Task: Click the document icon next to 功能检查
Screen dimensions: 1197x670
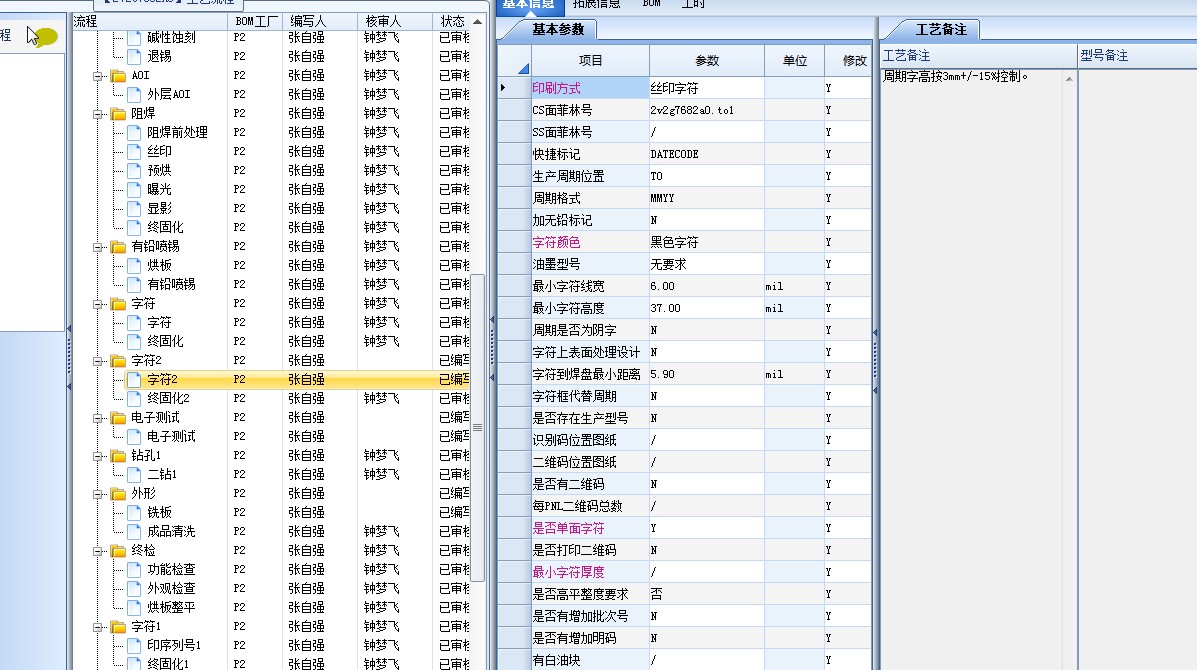Action: (x=134, y=569)
